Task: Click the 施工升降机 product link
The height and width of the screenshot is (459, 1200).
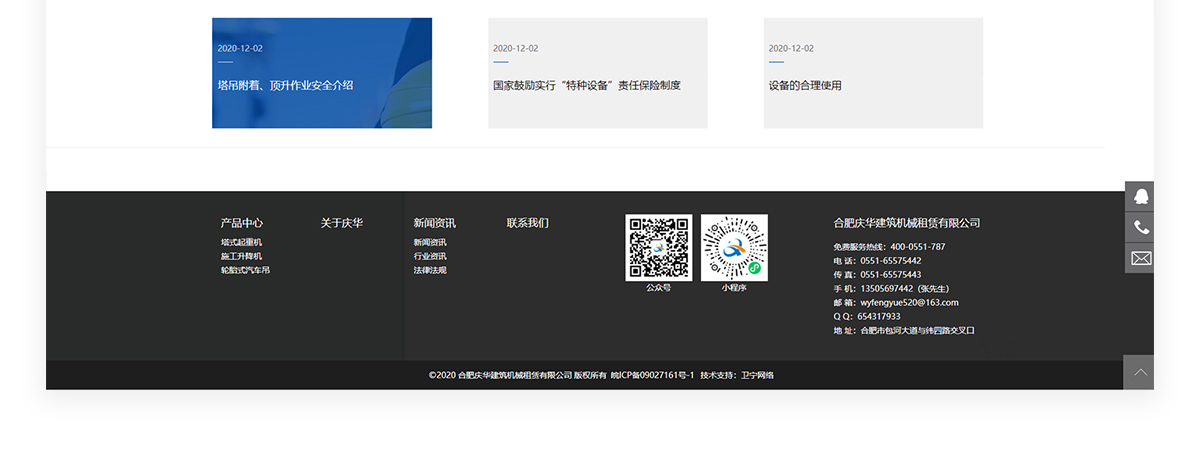Action: click(x=241, y=256)
